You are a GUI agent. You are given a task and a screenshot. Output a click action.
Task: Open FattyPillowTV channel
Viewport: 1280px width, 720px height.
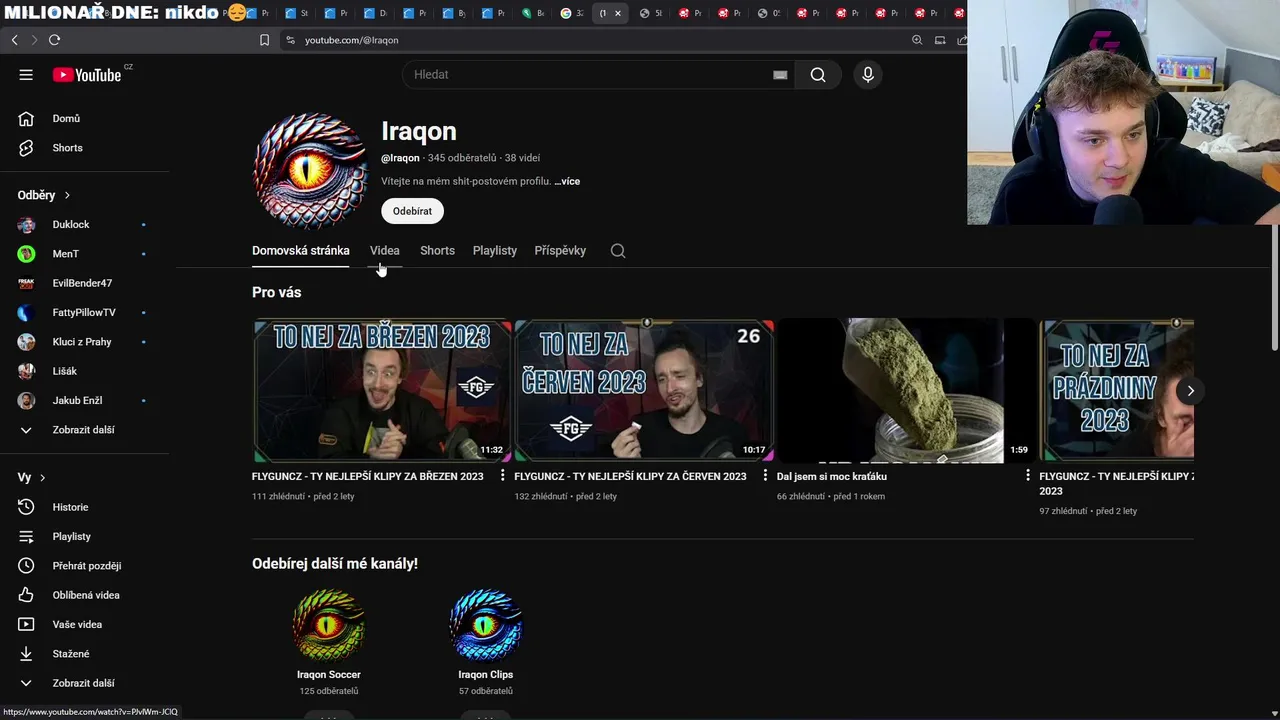[x=84, y=312]
